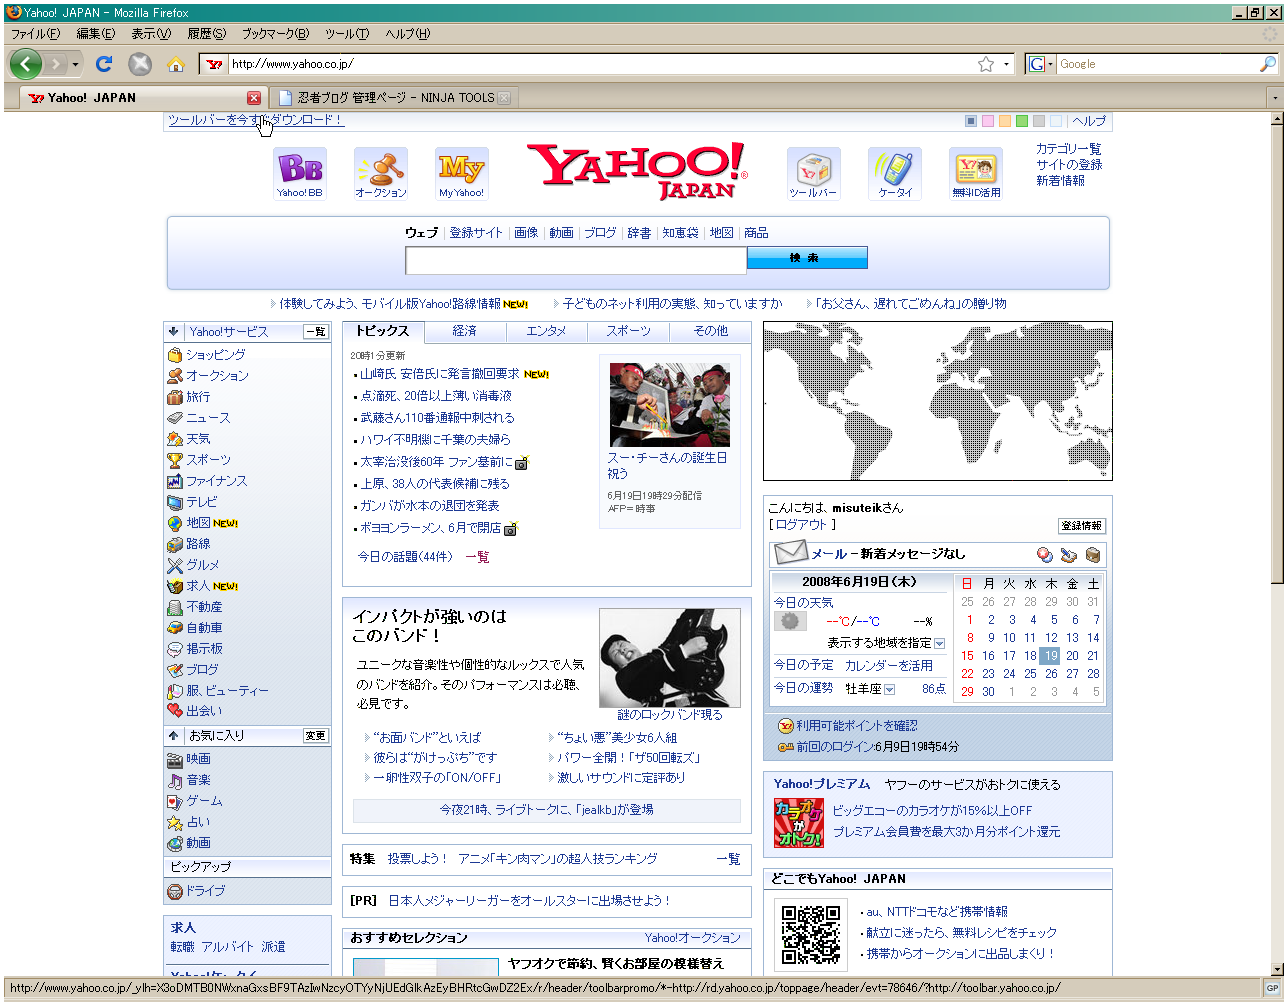Select the 知恵袋 search category tab

click(x=680, y=233)
